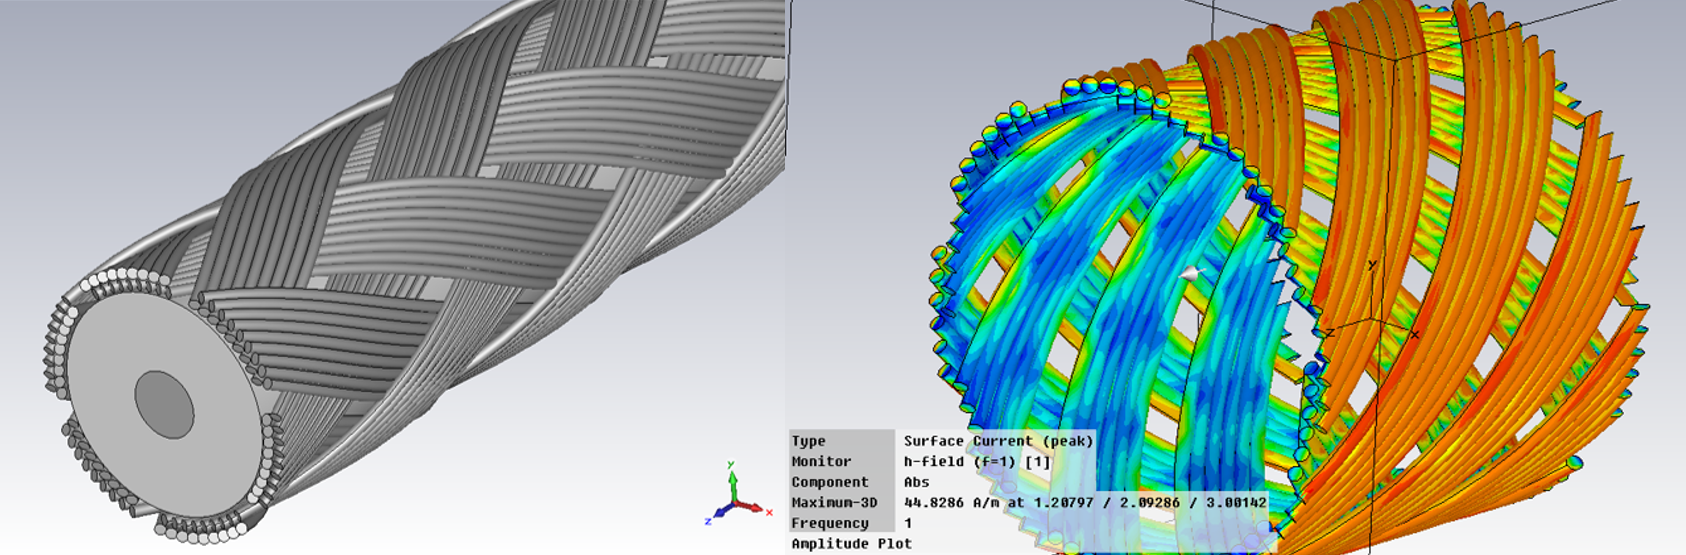Screen dimensions: 1686x555
Task: Click the 'Abs' component value
Action: 916,482
